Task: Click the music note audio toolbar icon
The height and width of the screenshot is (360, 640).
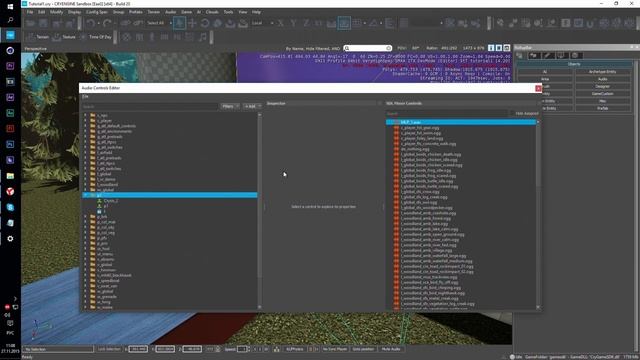Action: coord(202,37)
